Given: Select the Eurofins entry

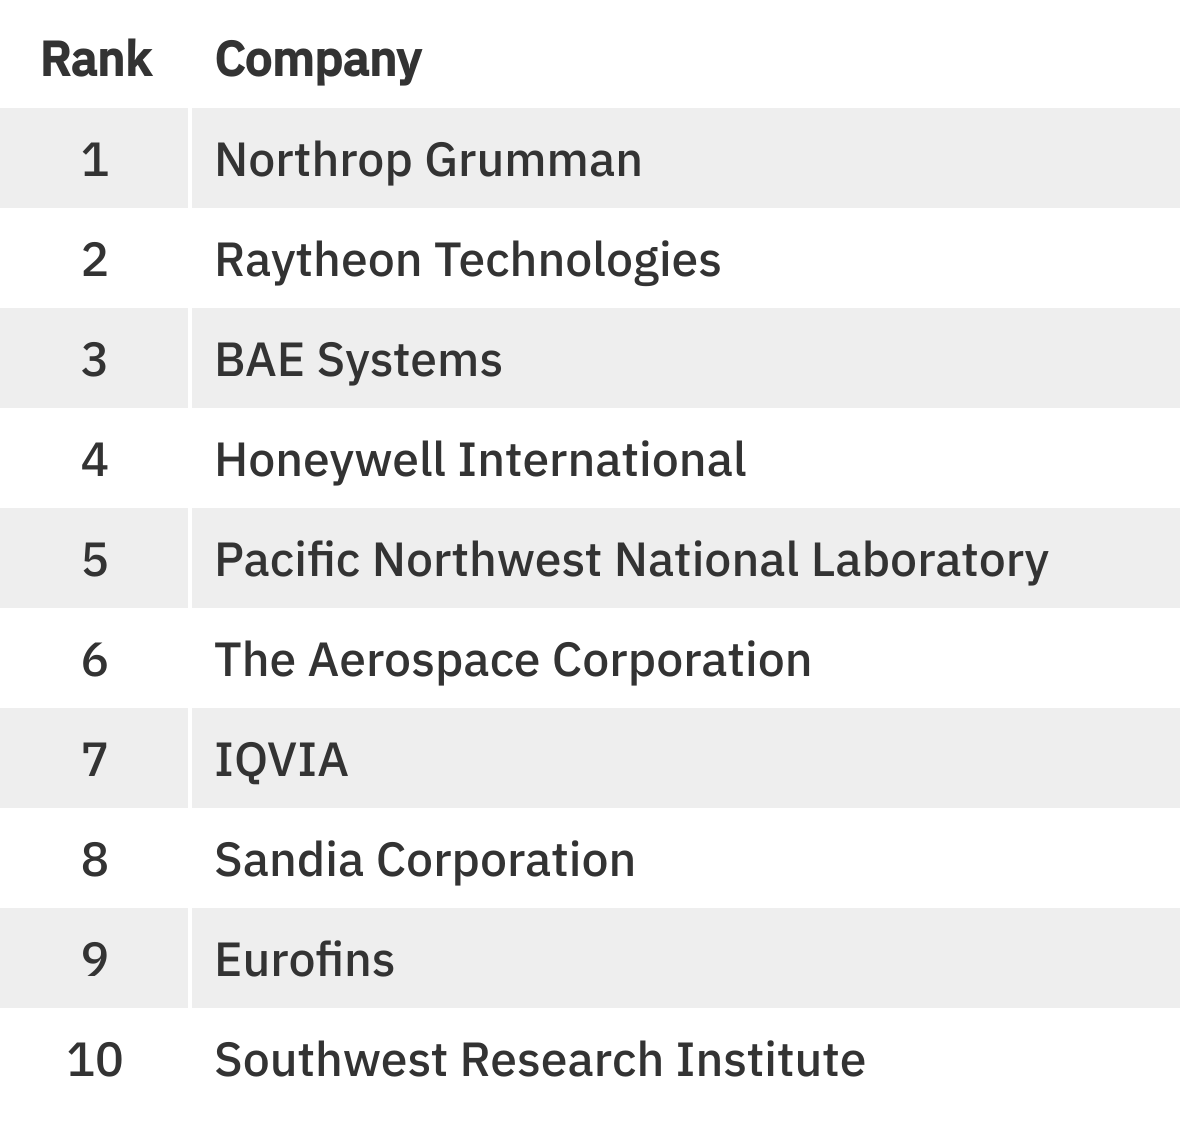Looking at the screenshot, I should (304, 960).
